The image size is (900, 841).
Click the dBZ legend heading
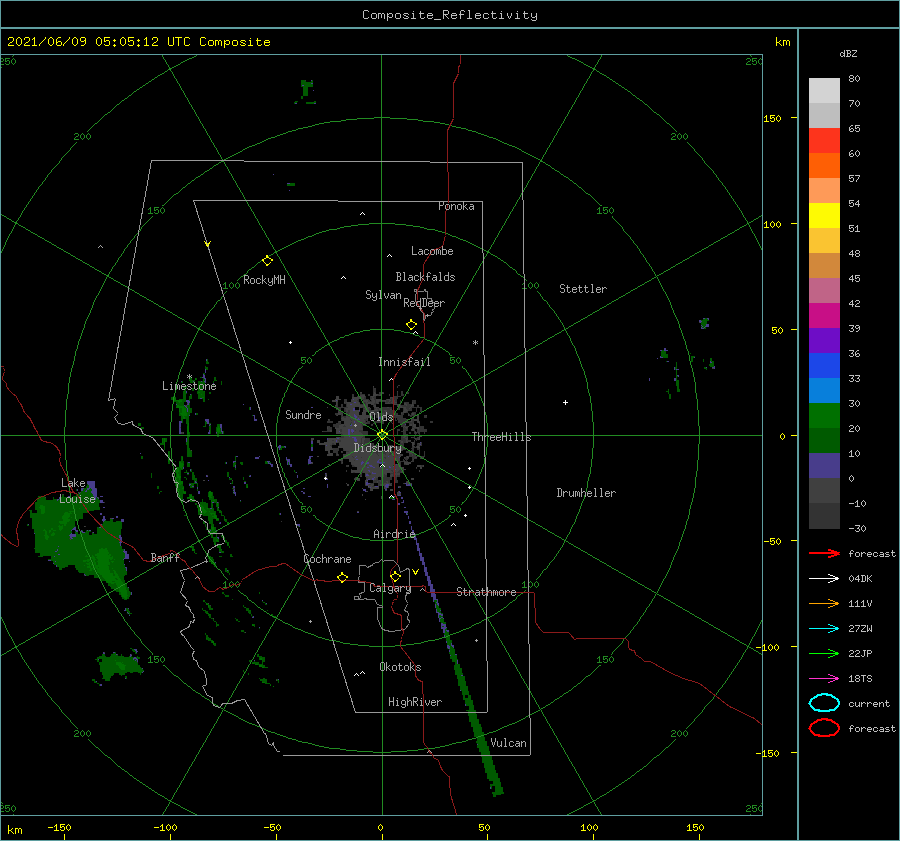848,53
